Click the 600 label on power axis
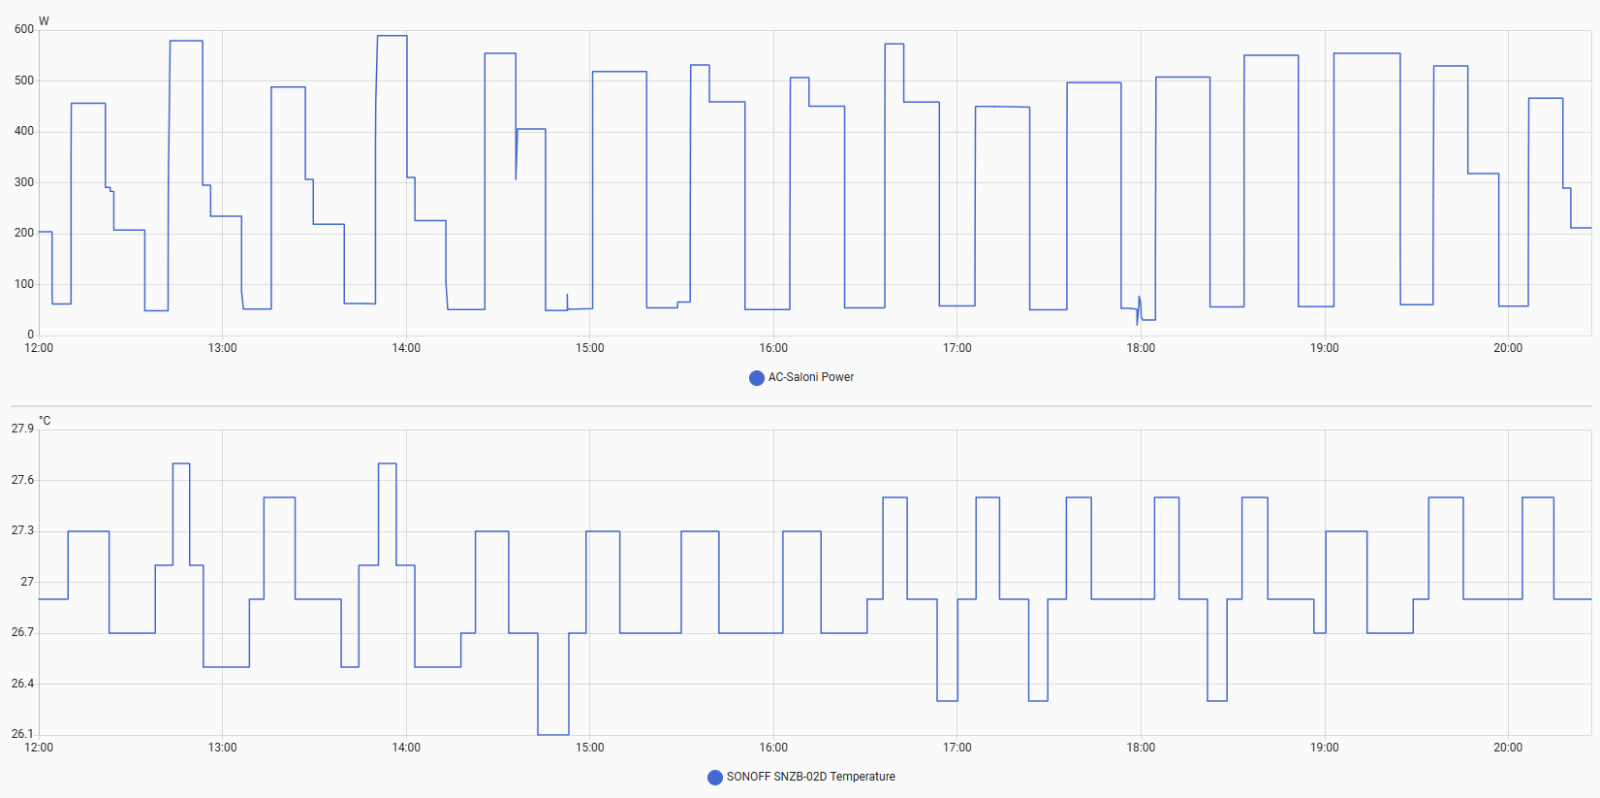 [24, 29]
